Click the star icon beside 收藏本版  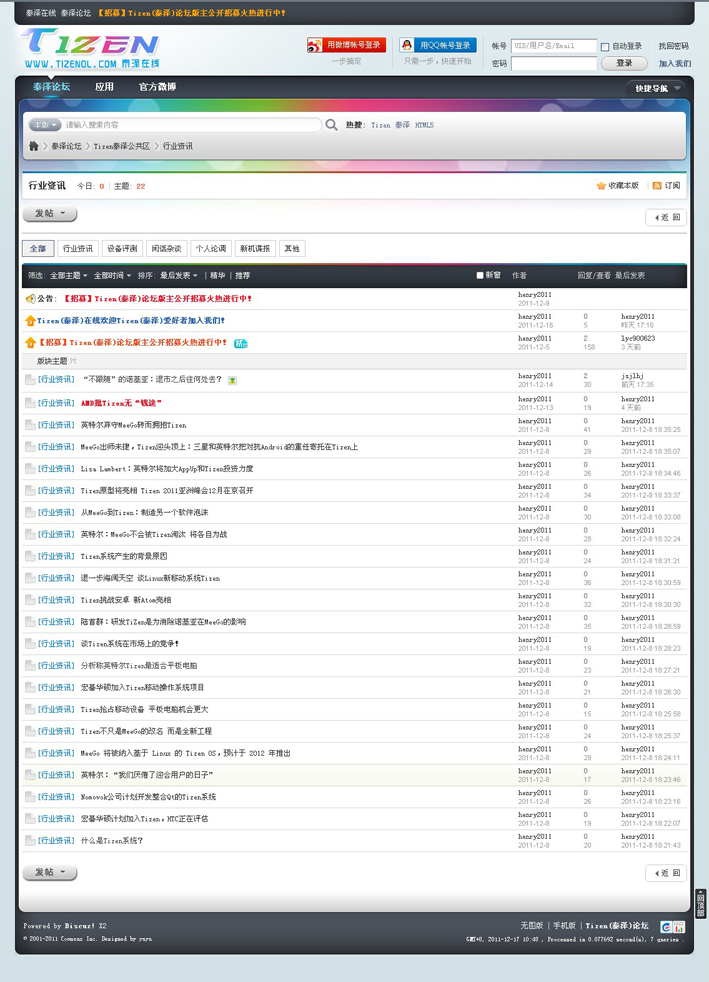point(601,186)
